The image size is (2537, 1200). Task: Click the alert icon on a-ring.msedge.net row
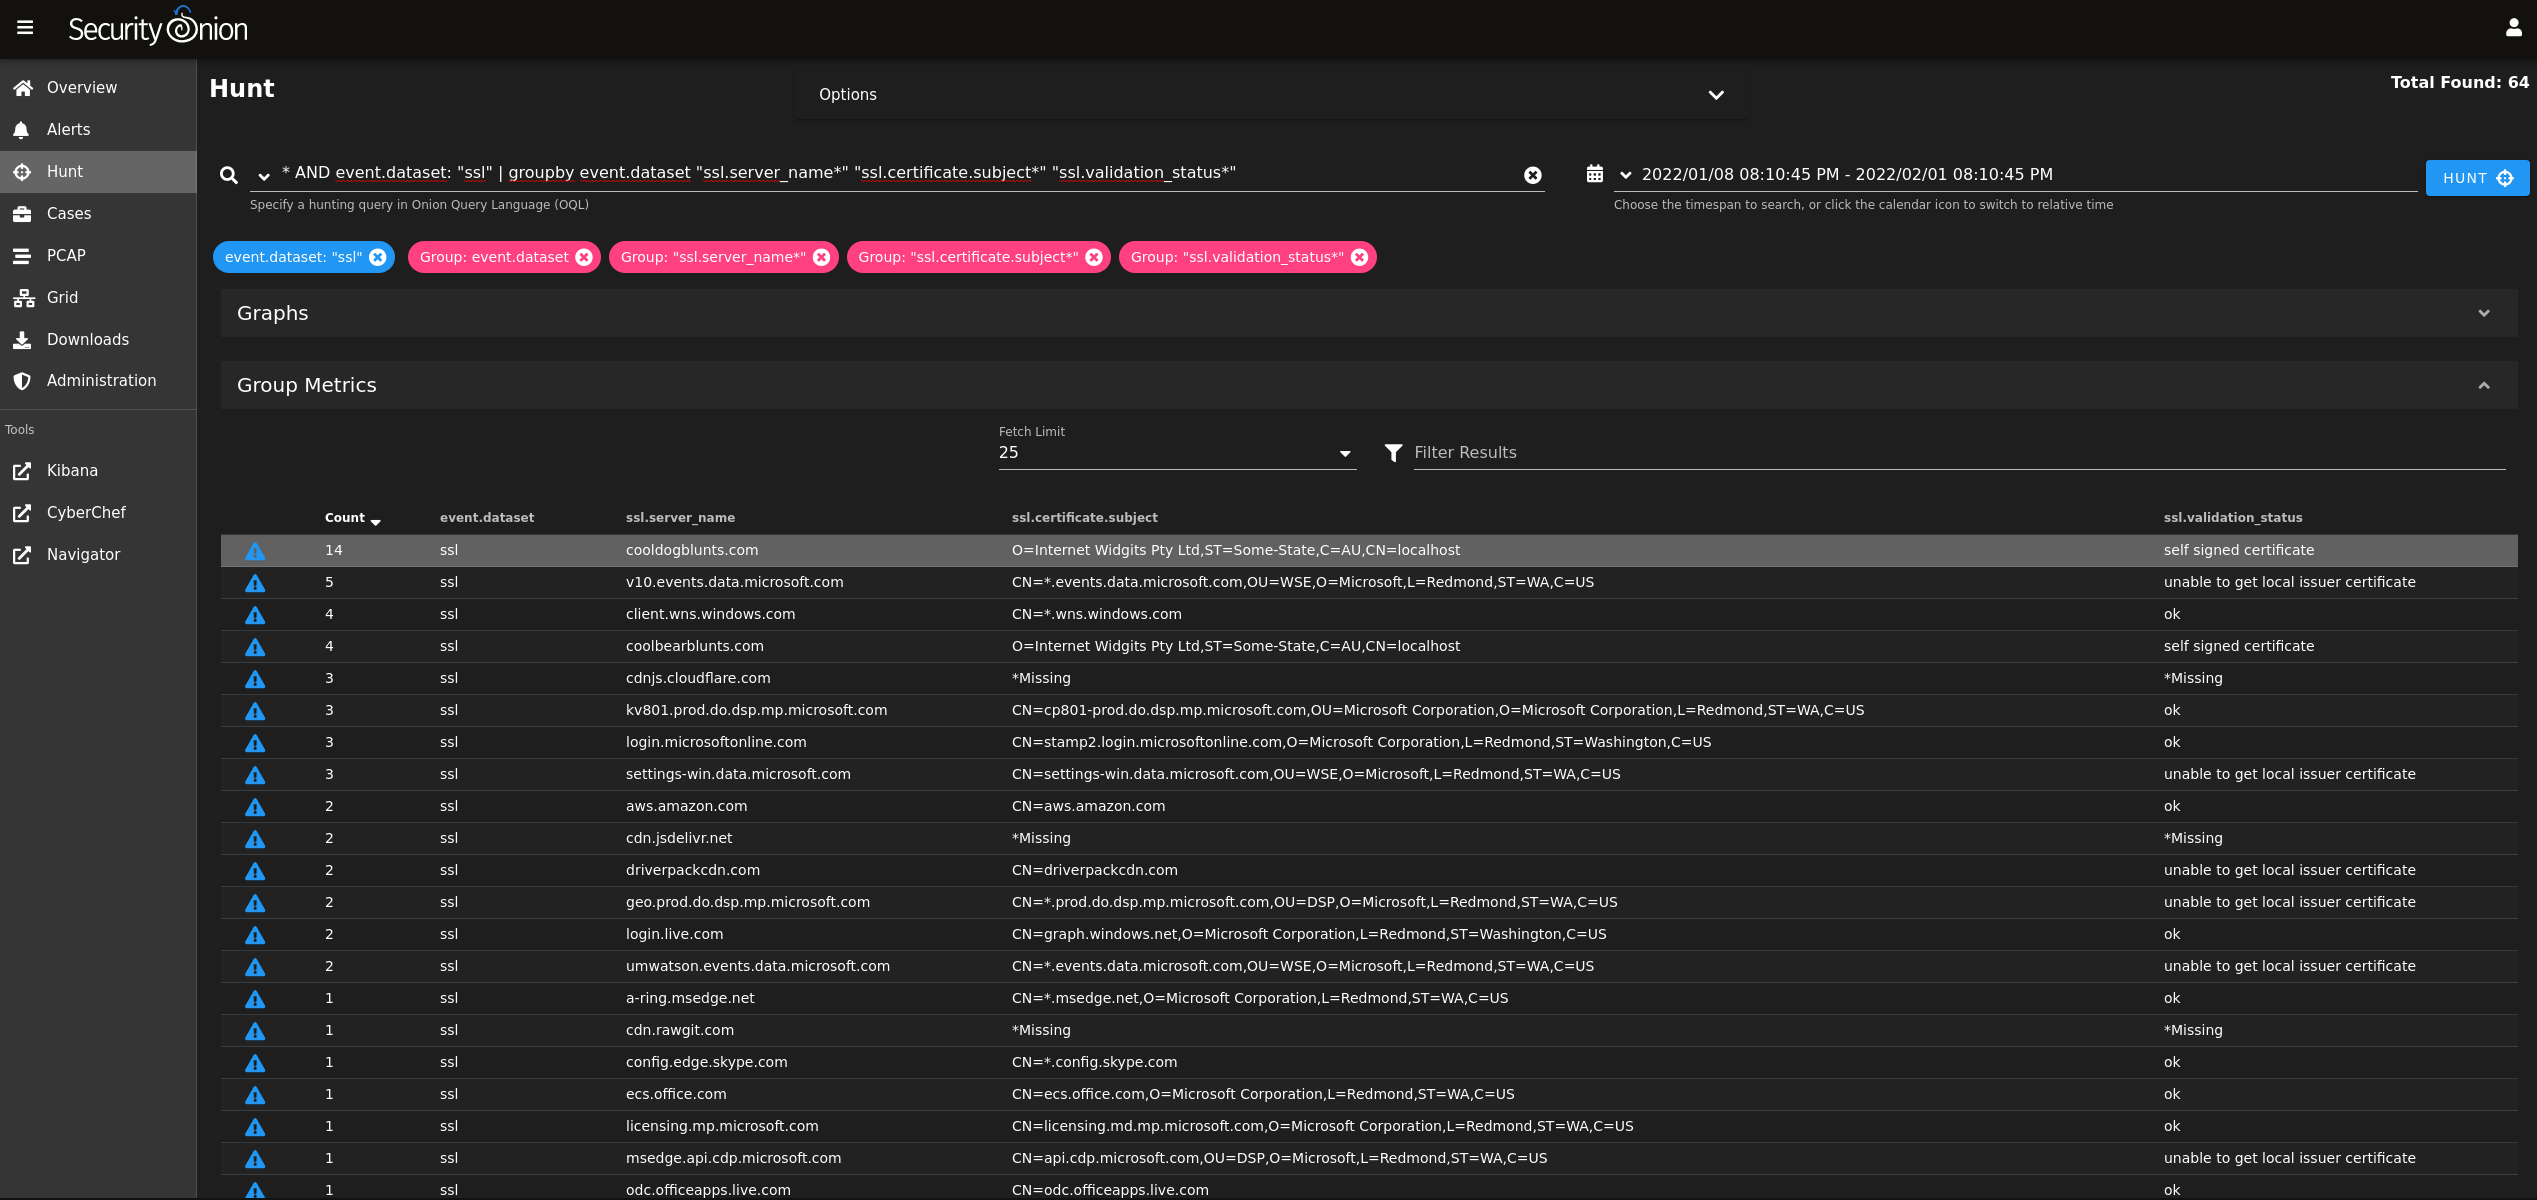[255, 999]
